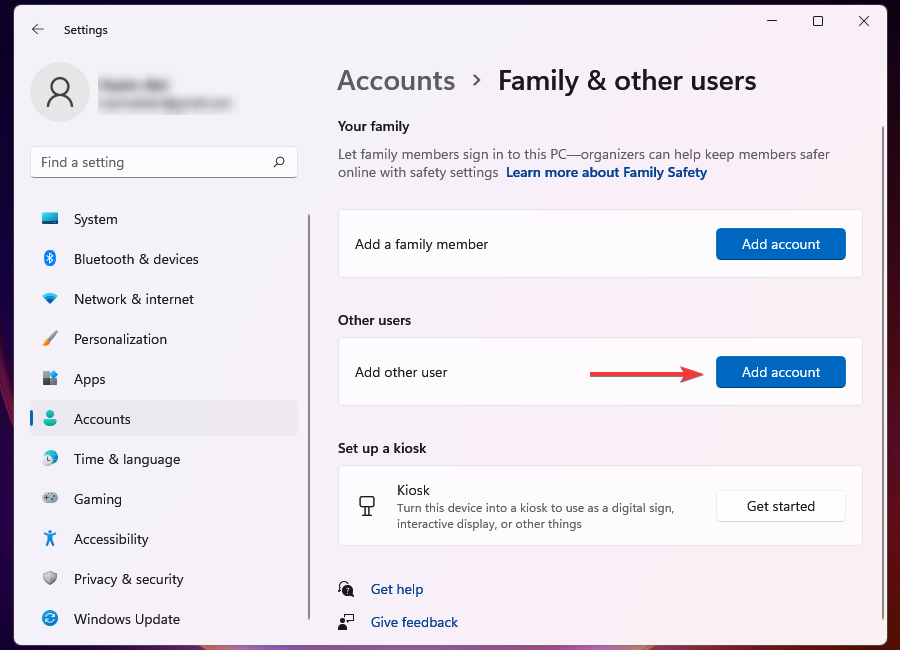Click the Time & language globe icon
This screenshot has height=650, width=900.
coord(50,459)
